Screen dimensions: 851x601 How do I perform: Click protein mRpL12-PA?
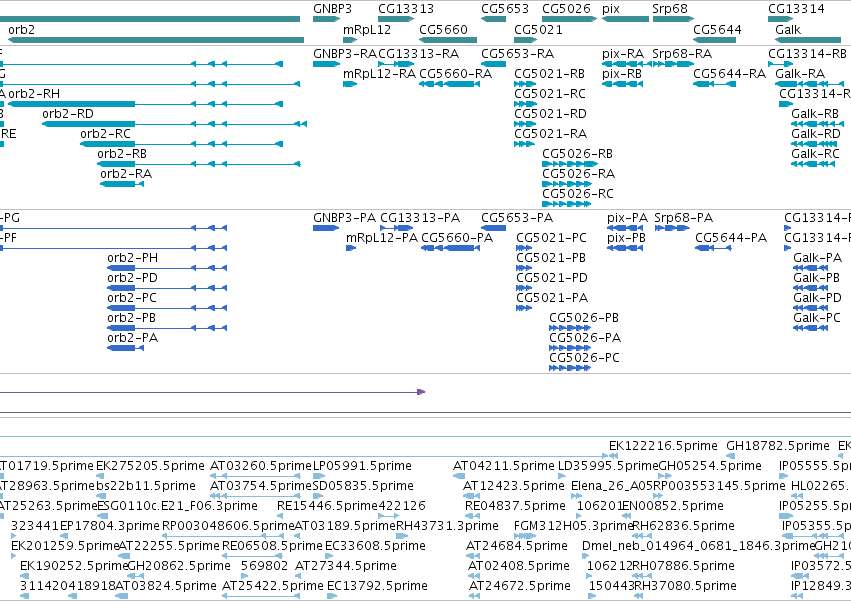pos(382,238)
